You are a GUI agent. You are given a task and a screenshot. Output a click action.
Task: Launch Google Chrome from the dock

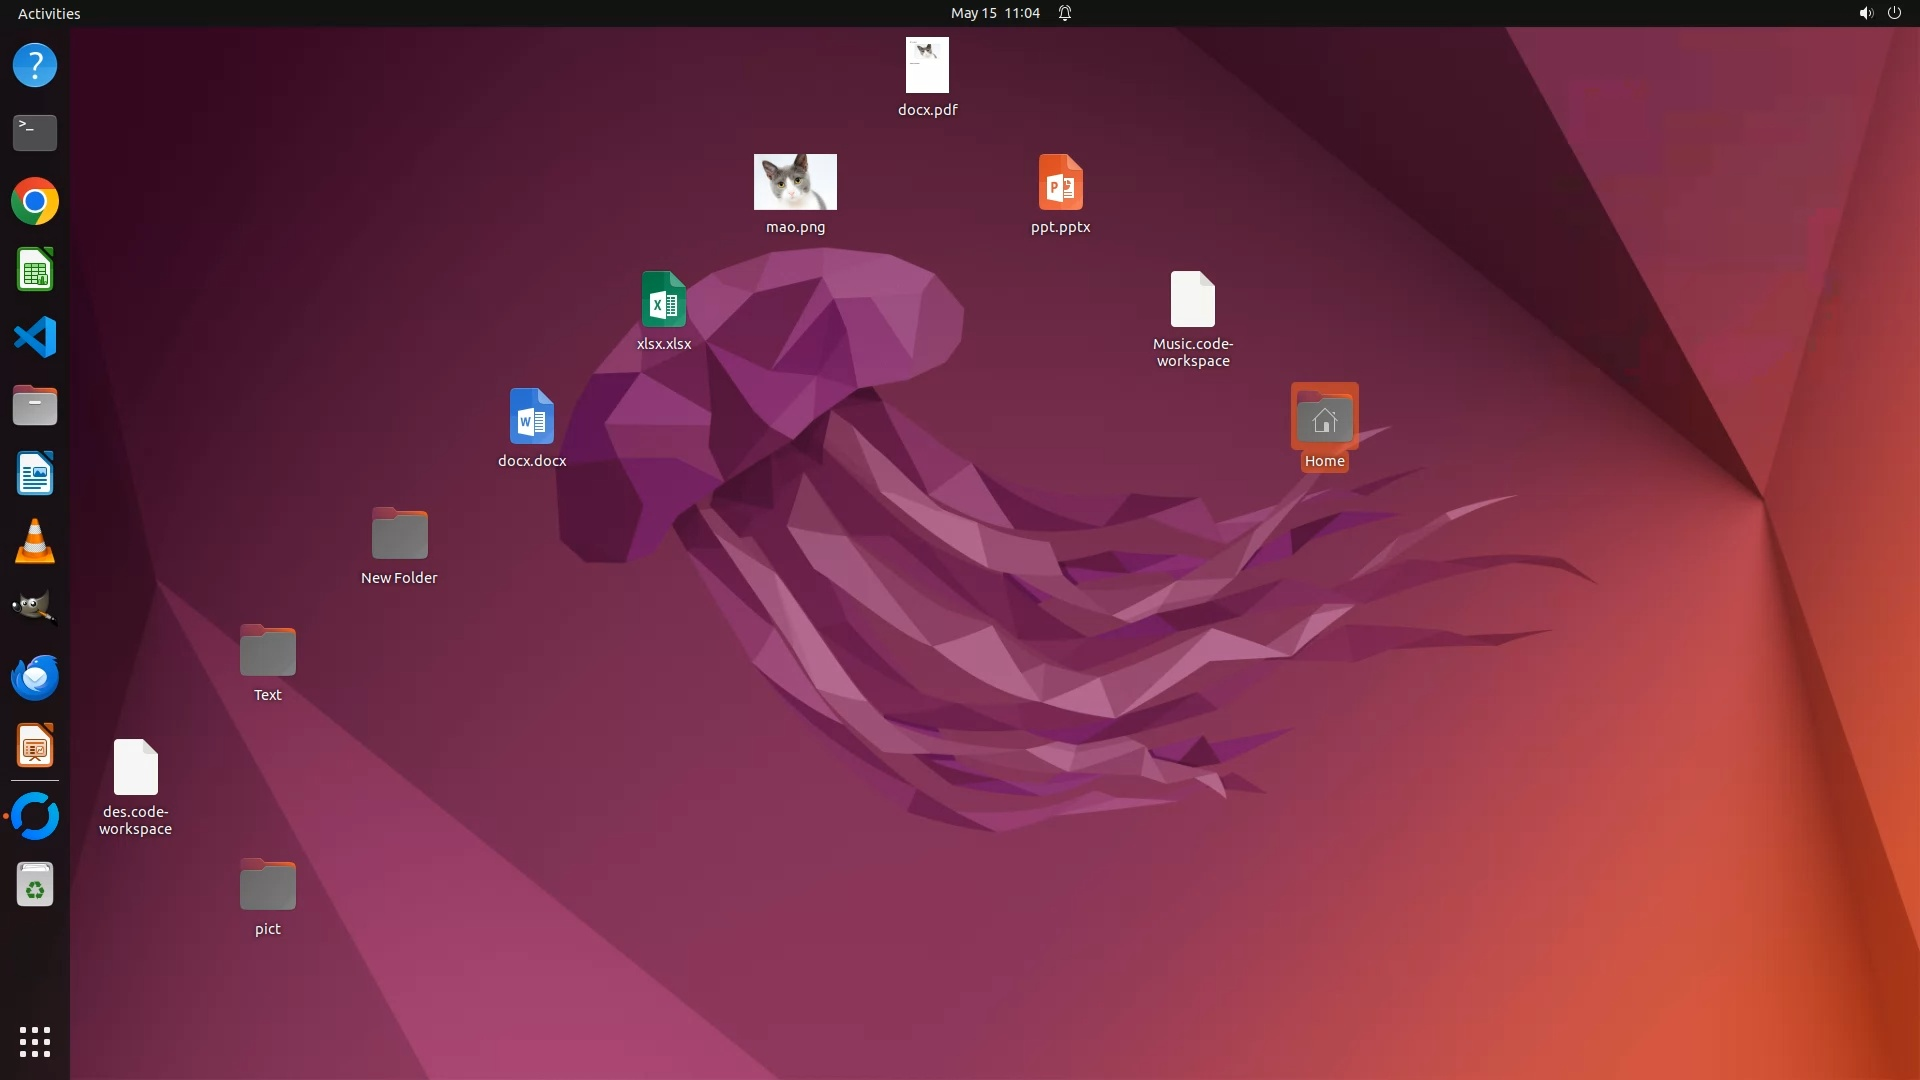pos(35,202)
